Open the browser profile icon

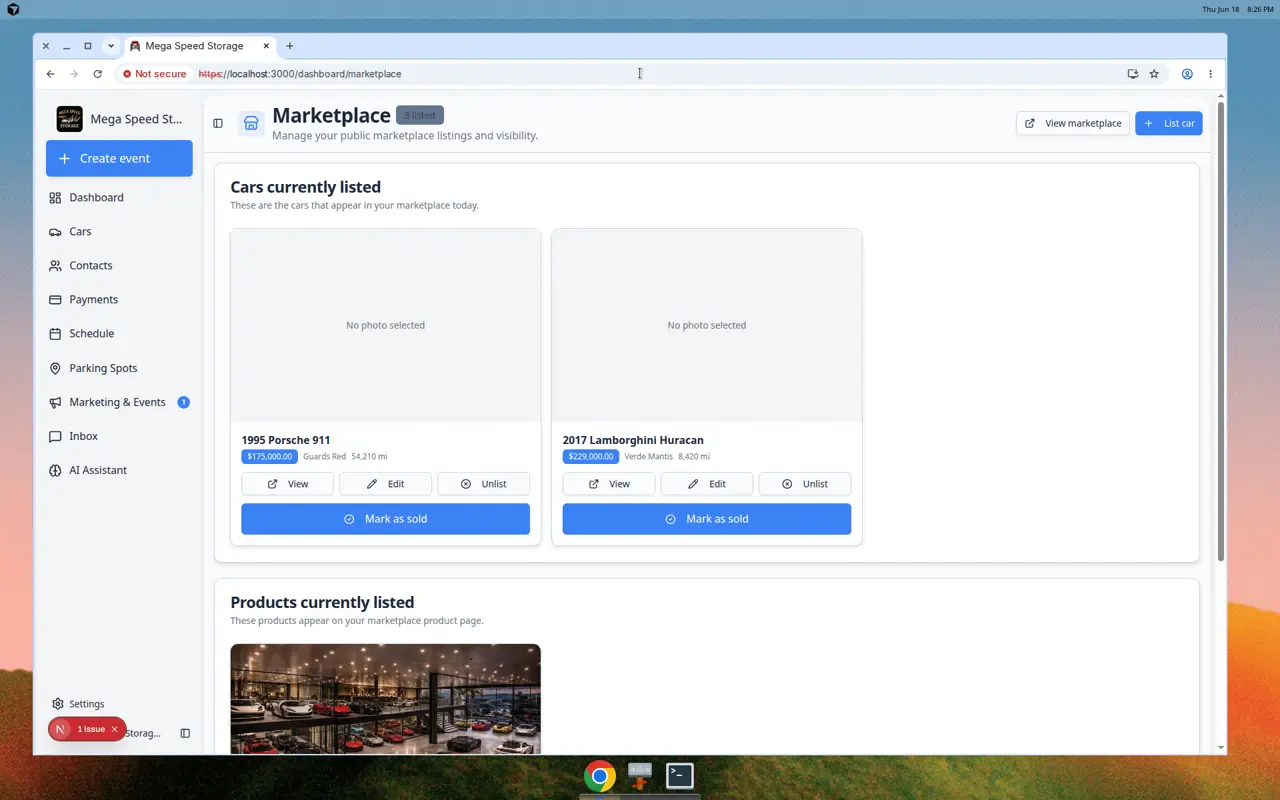tap(1187, 74)
